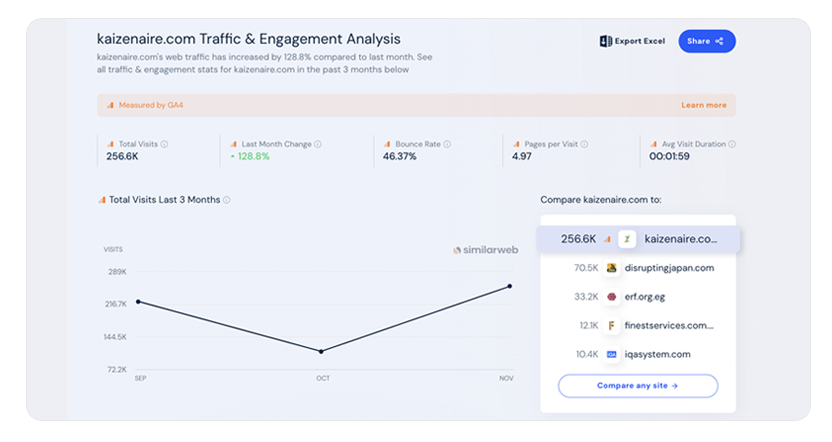This screenshot has height=442, width=832.
Task: Open the Learn more link
Action: click(704, 105)
